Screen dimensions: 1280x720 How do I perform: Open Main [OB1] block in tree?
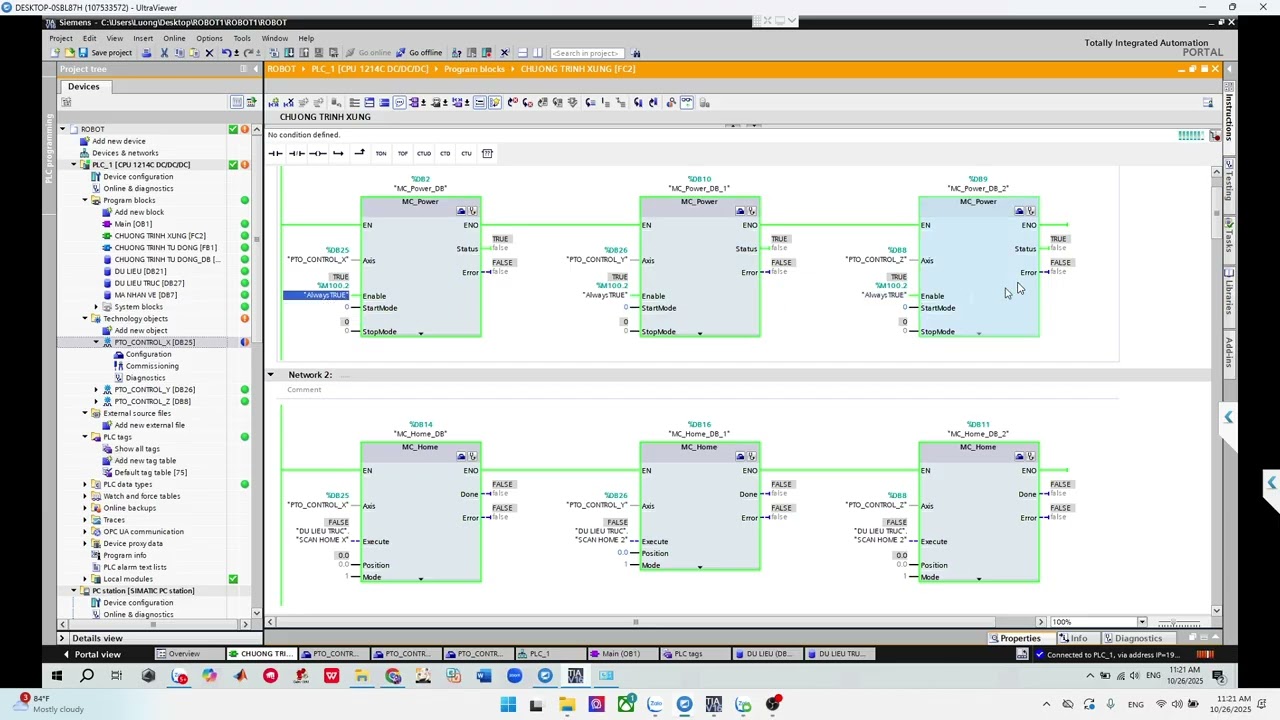click(133, 224)
